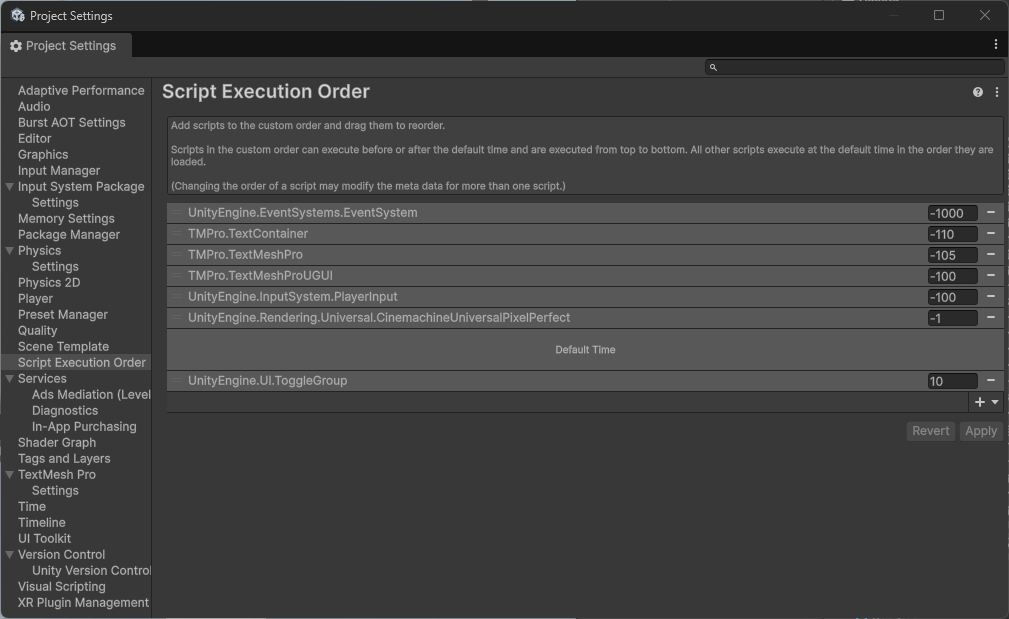
Task: Click the Revert button
Action: point(930,431)
